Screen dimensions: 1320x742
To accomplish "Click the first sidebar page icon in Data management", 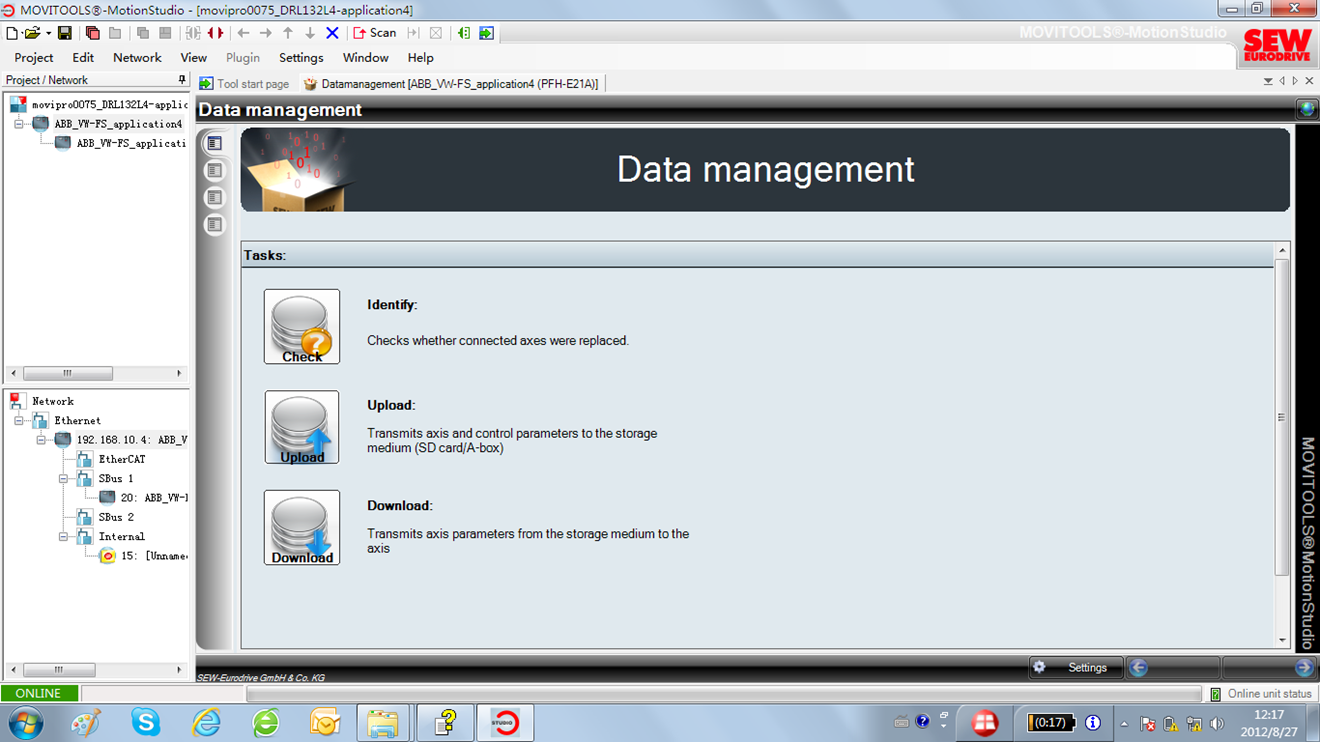I will click(x=214, y=144).
